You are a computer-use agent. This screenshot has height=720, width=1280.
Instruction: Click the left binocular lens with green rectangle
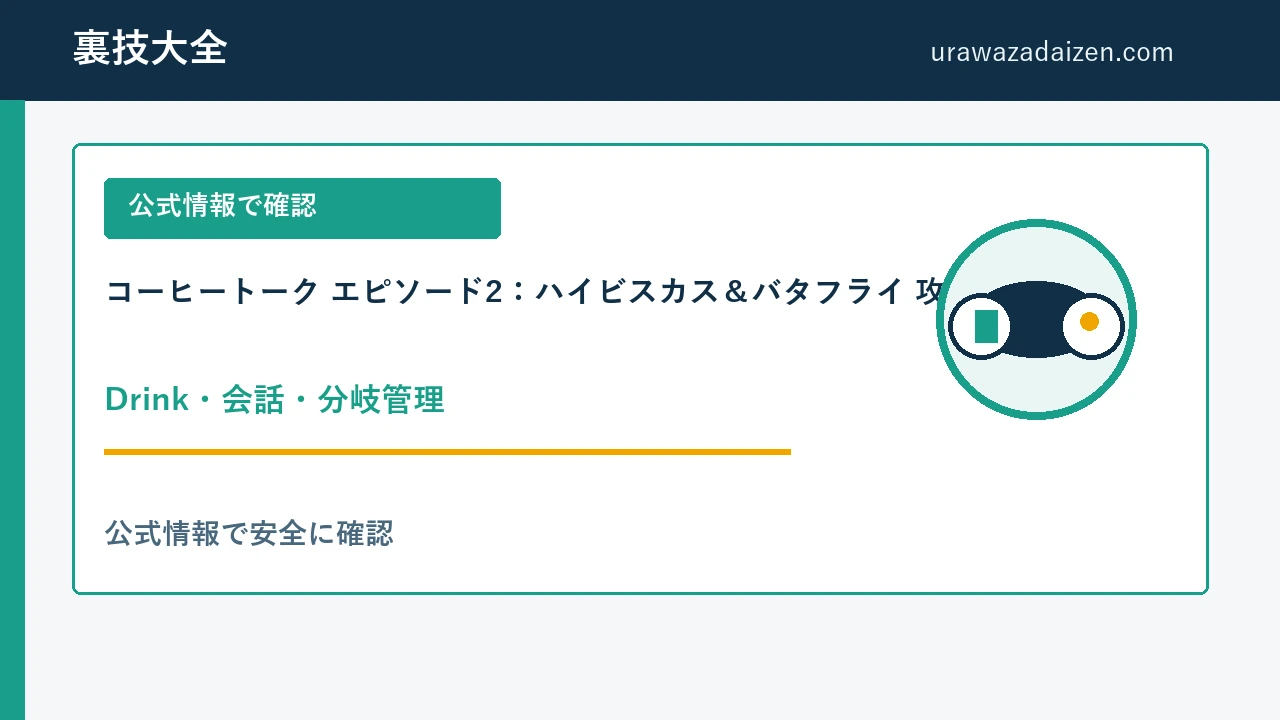point(980,326)
